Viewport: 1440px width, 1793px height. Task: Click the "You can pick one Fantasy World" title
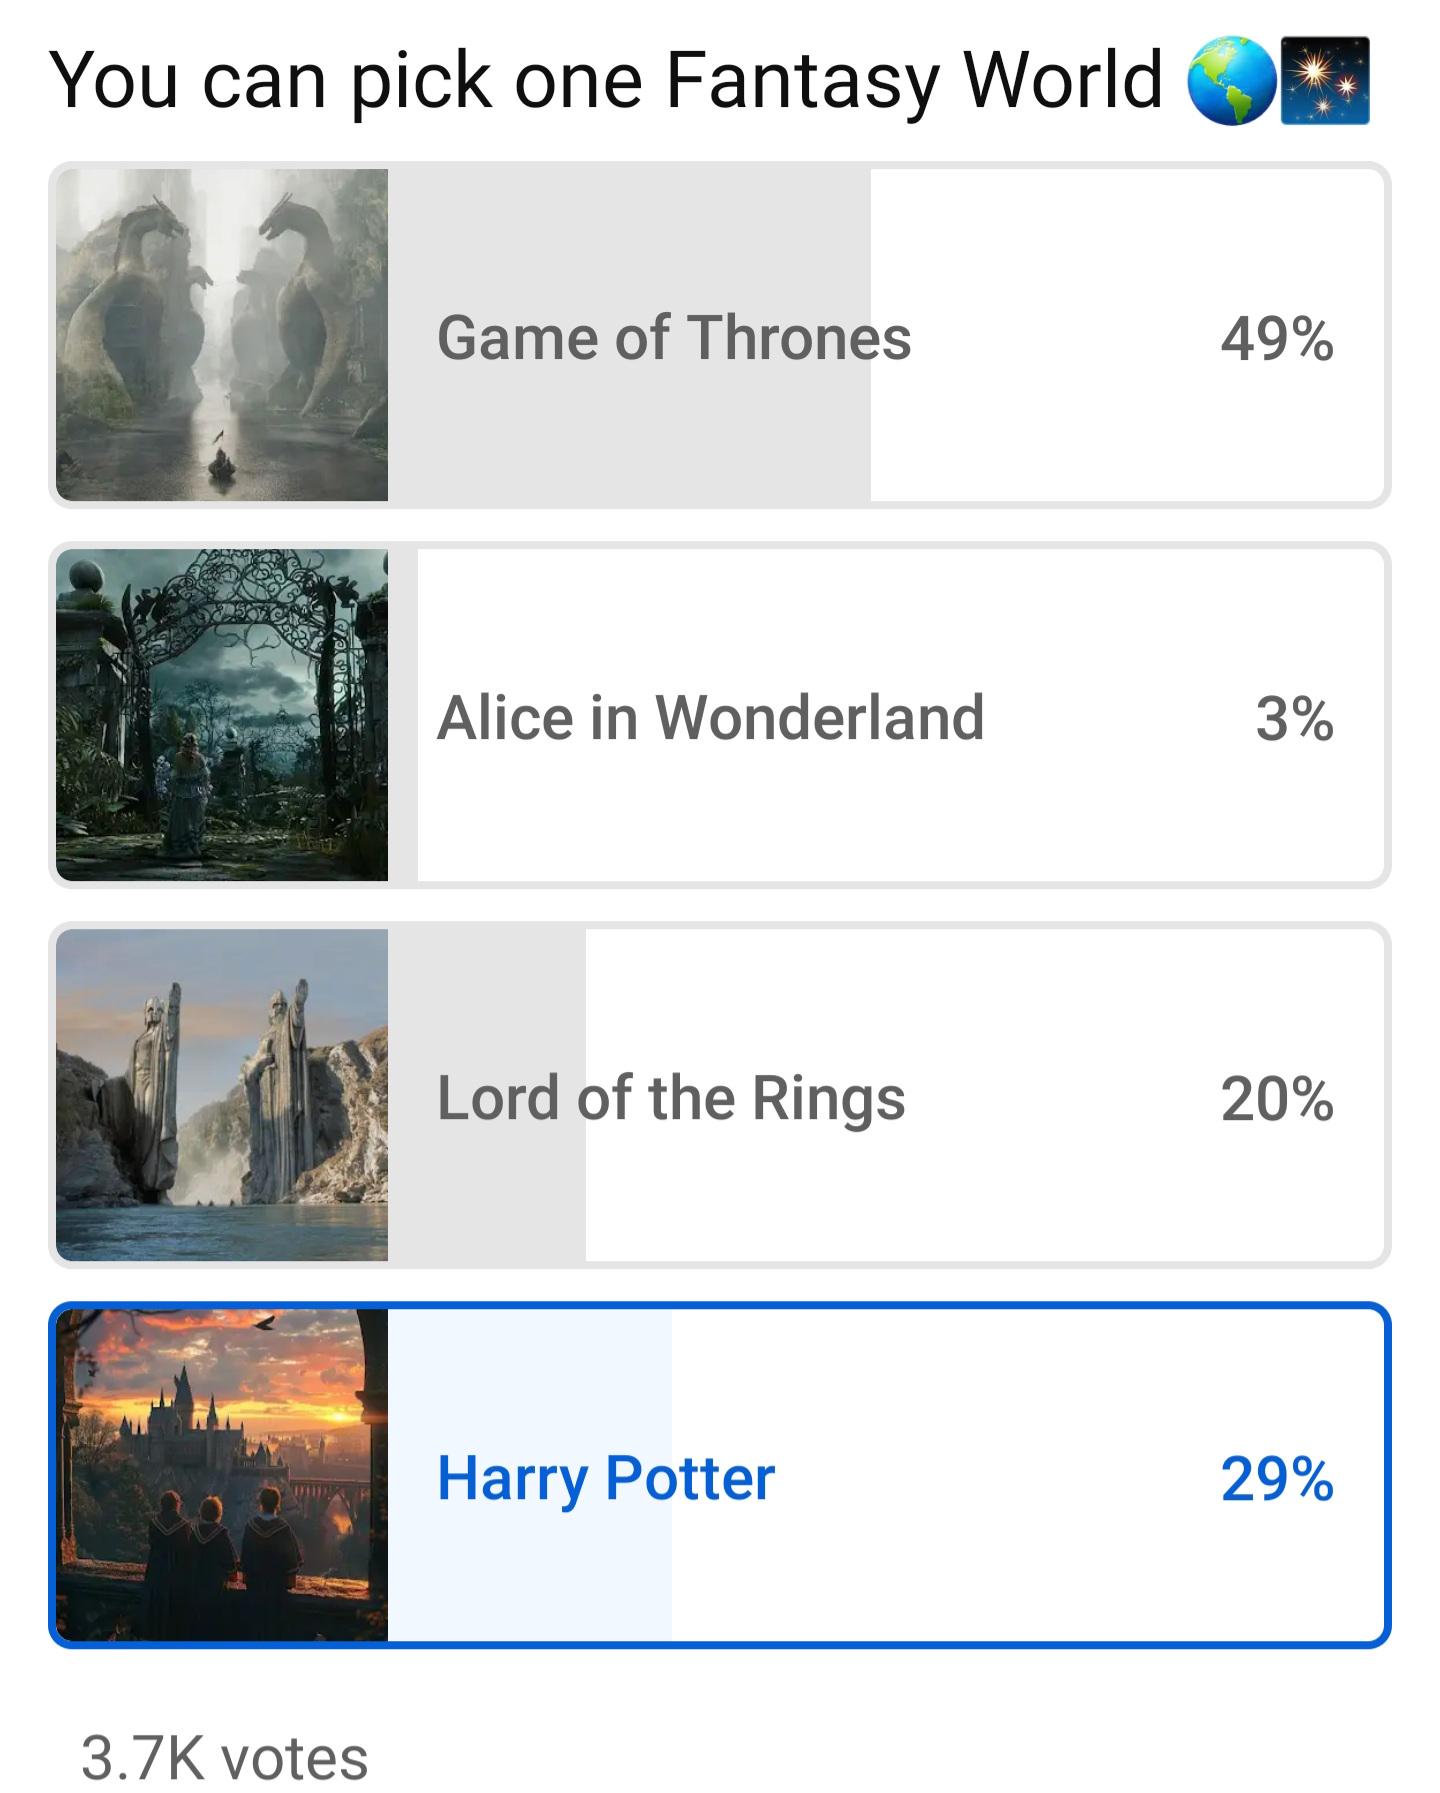point(606,80)
